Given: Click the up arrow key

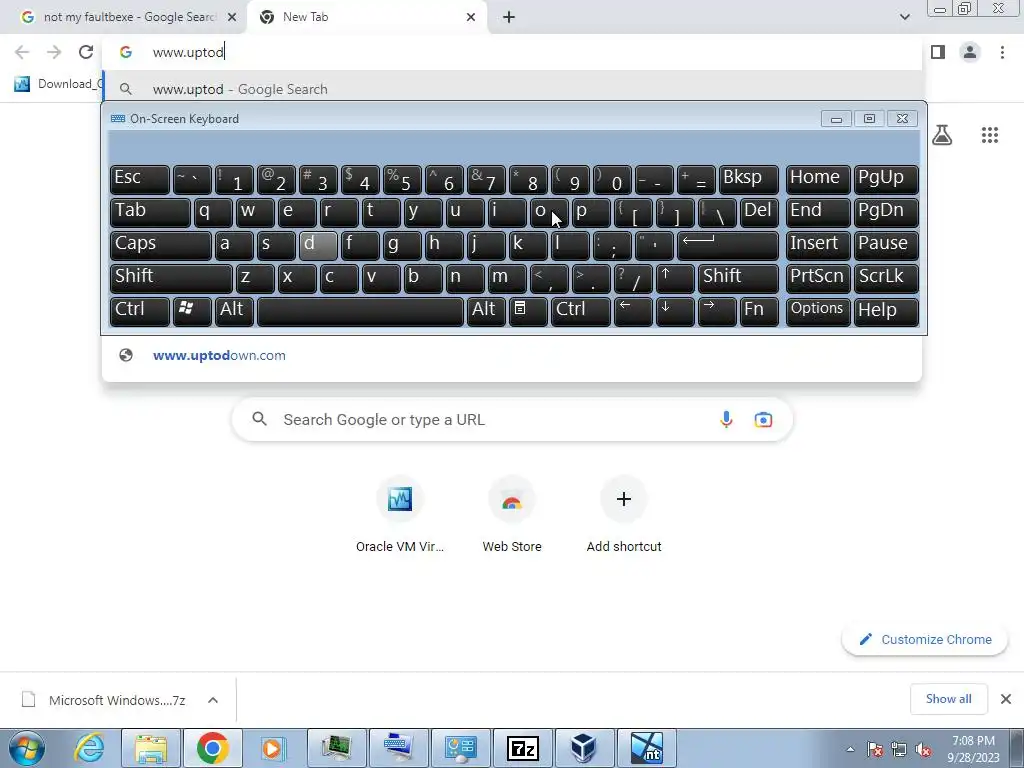Looking at the screenshot, I should pos(675,278).
